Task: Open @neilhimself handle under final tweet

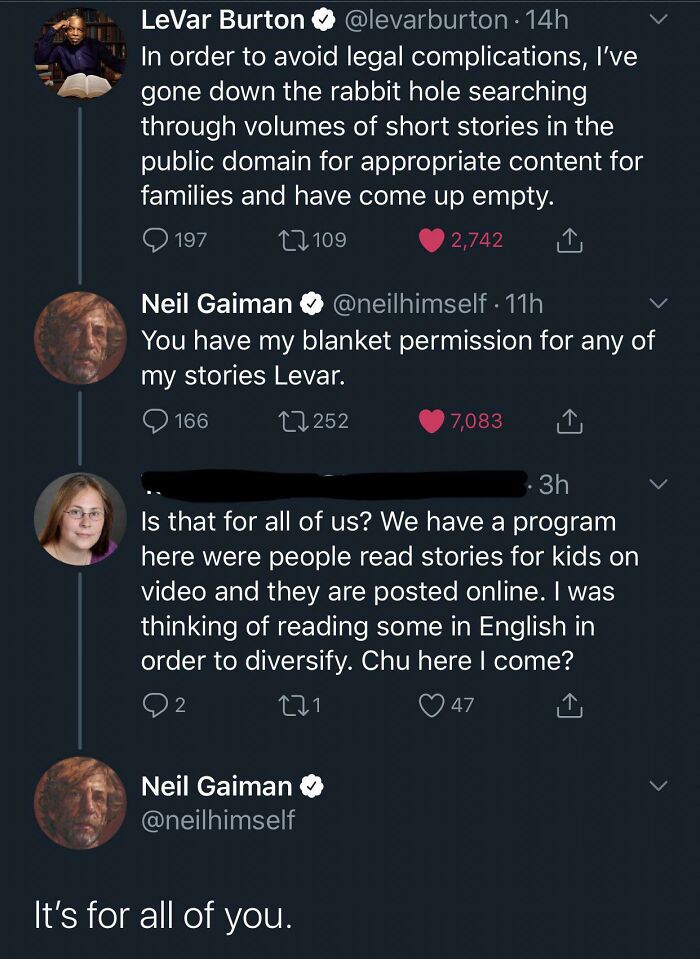Action: 218,820
